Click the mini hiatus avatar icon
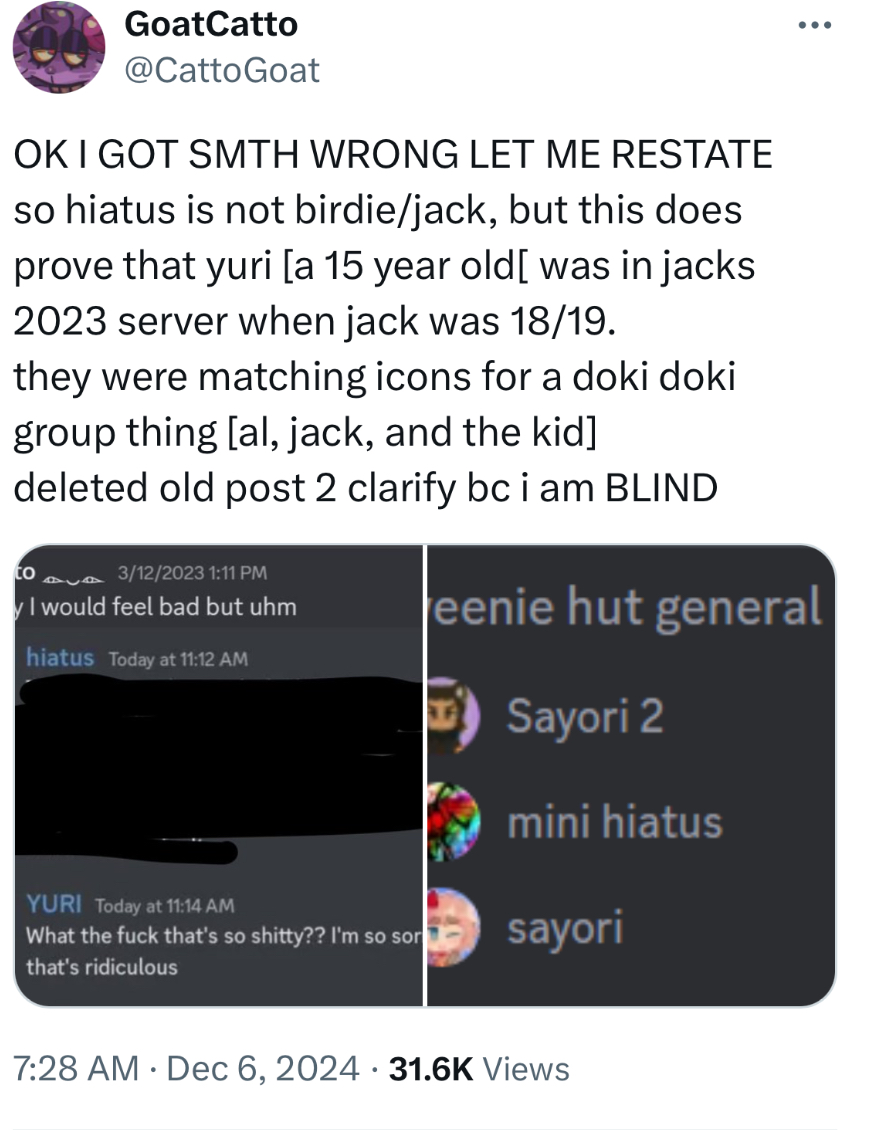Screen dimensions: 890x1130 pos(453,822)
